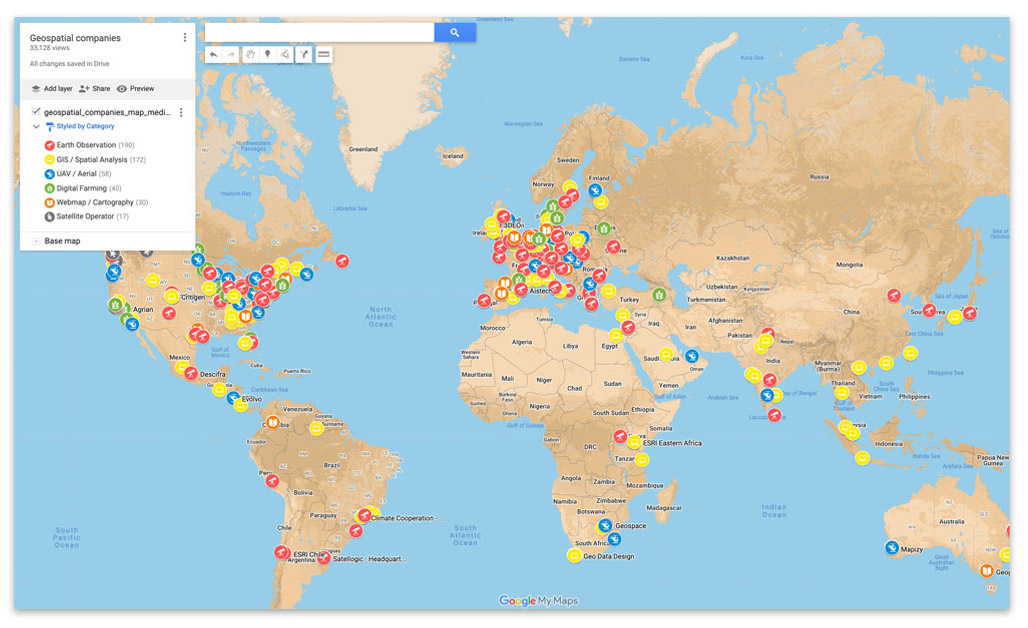1028x628 pixels.
Task: Click the red marker beside Descifra in Mexico
Action: click(x=191, y=373)
